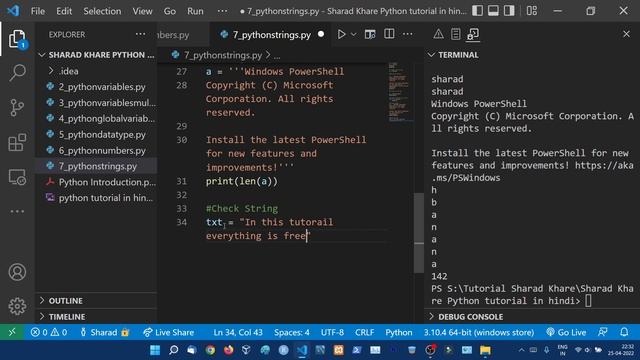640x360 pixels.
Task: Expand the TIMELINE section
Action: point(96,316)
